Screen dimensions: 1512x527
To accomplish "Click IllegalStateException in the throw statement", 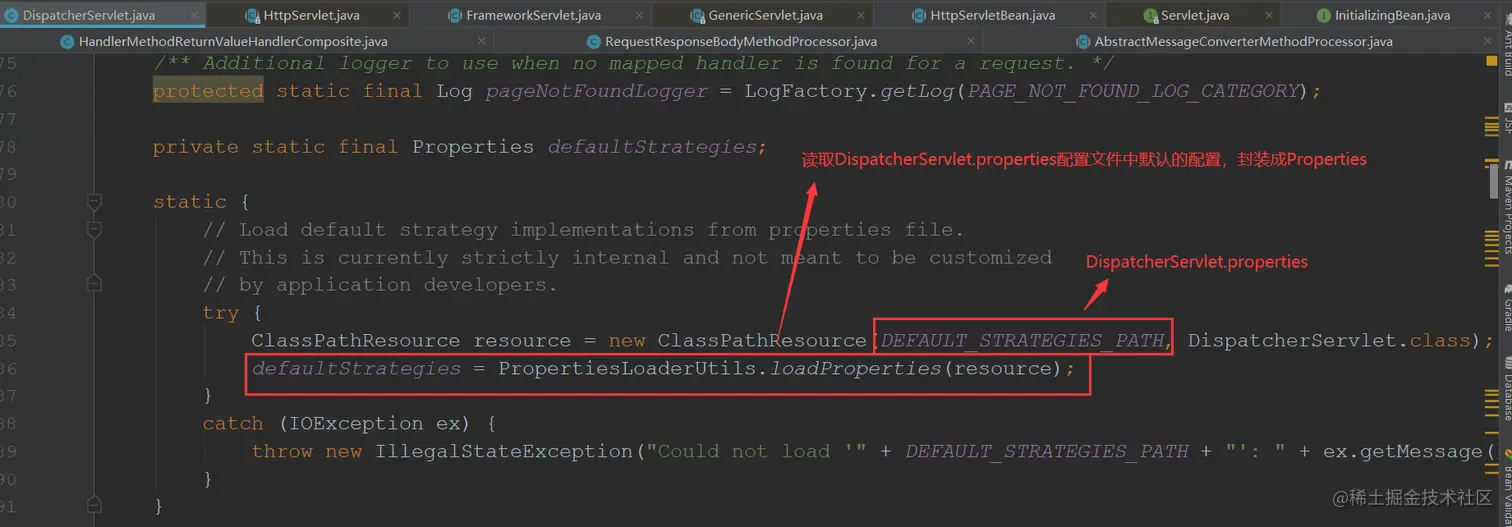I will click(504, 452).
